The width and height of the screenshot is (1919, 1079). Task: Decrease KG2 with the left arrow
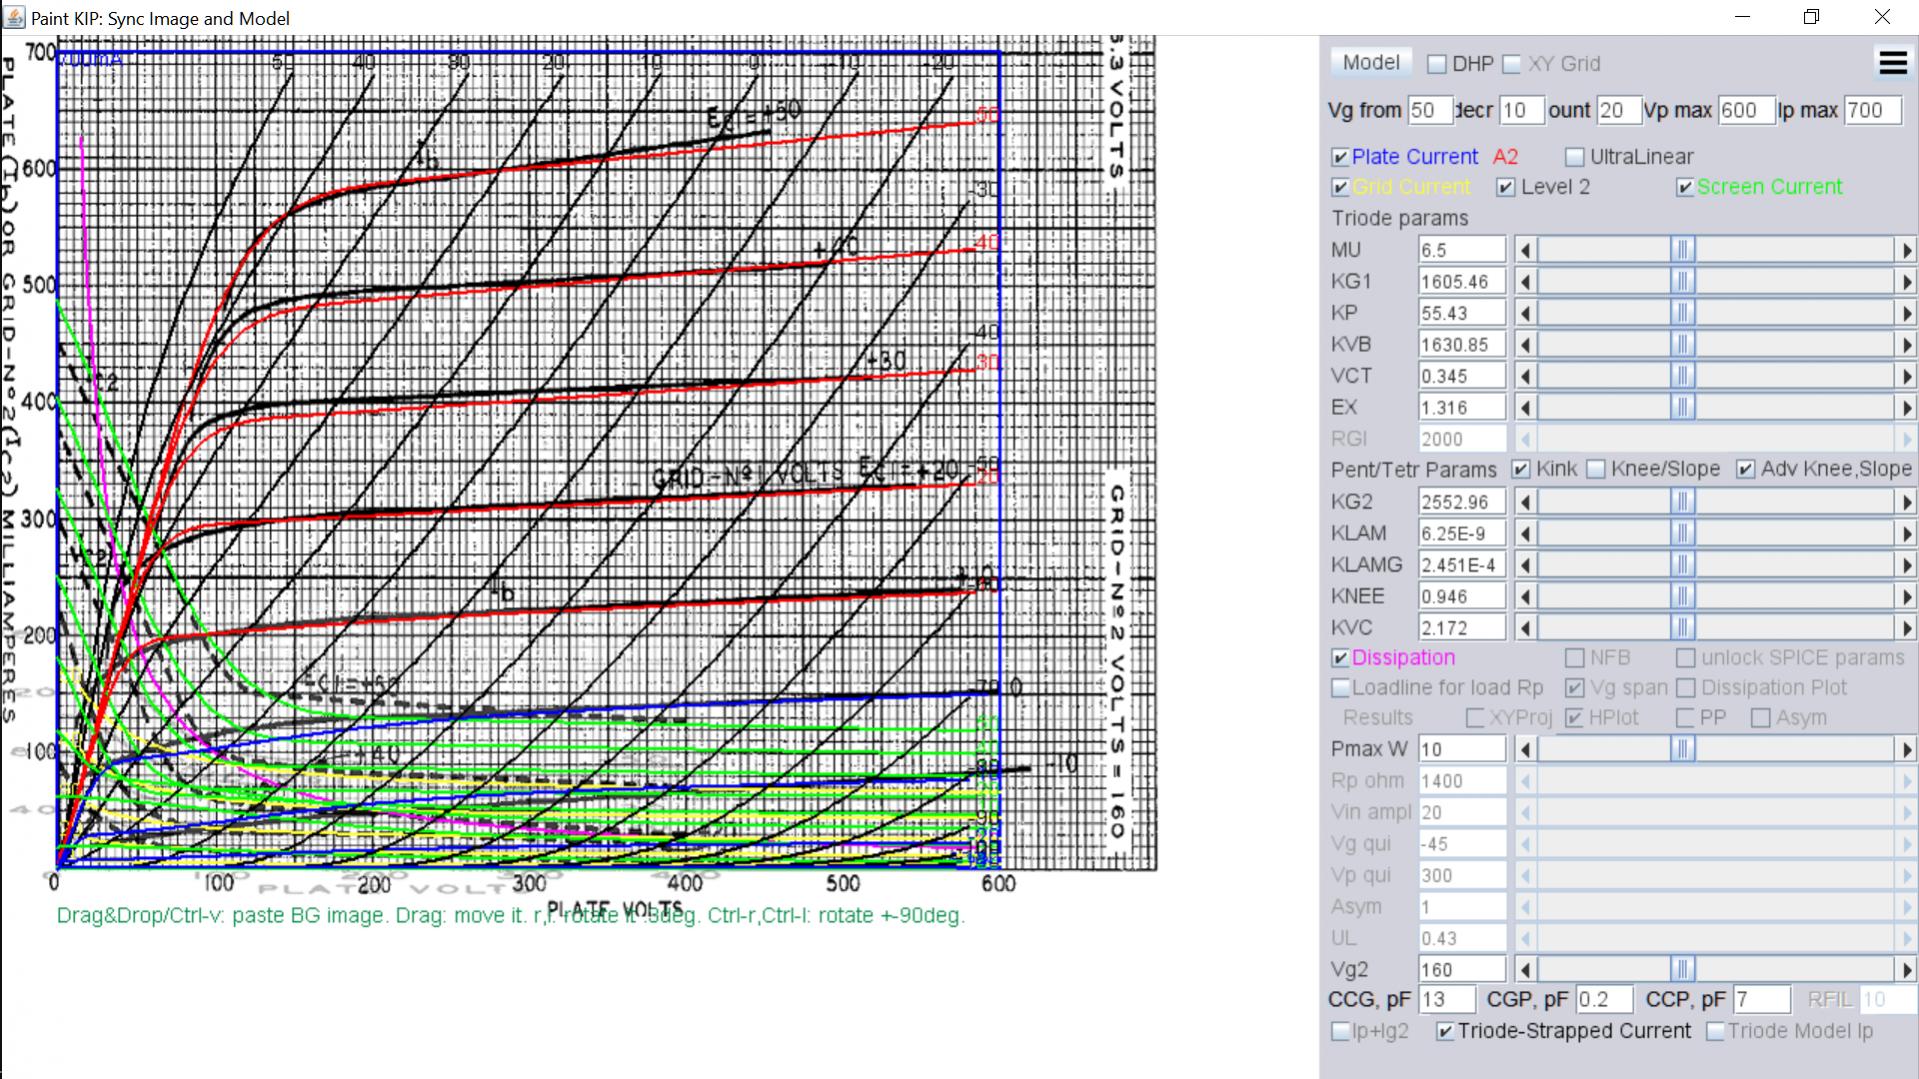pyautogui.click(x=1525, y=502)
